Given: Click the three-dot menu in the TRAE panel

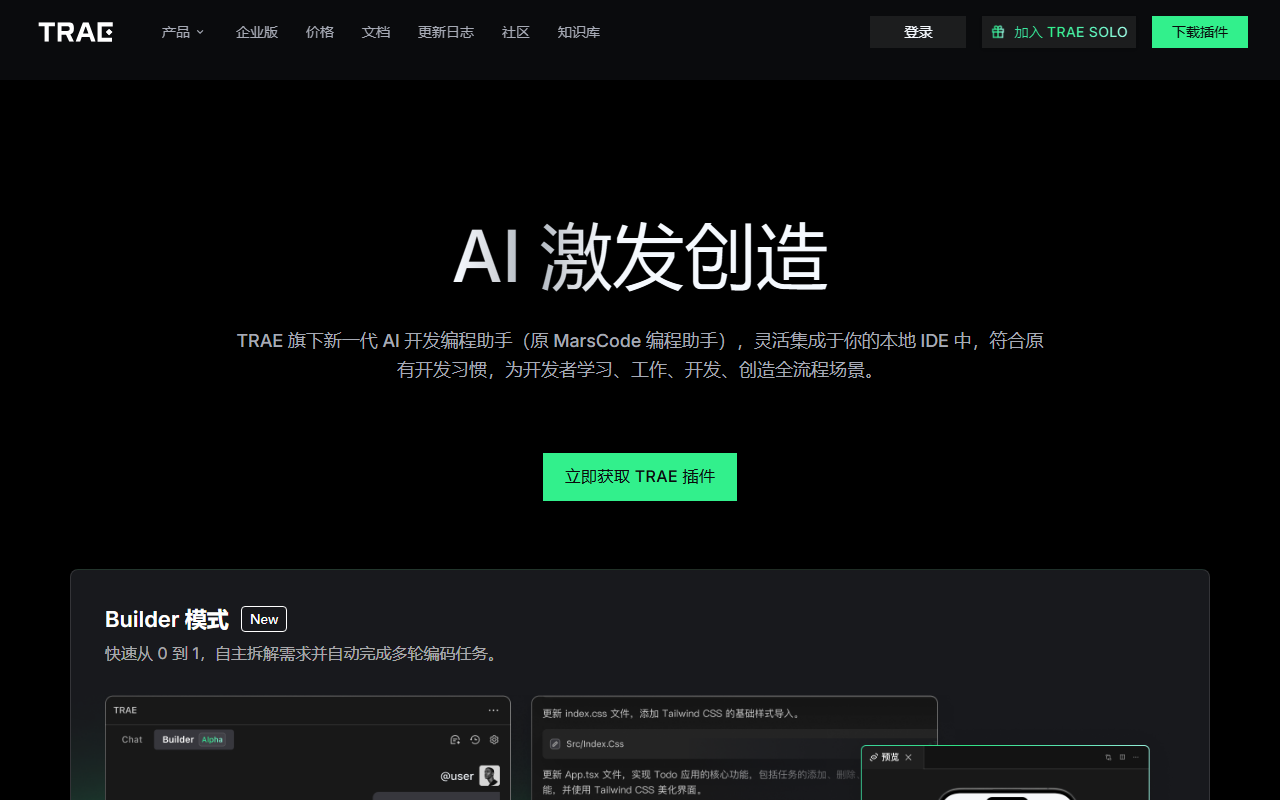Looking at the screenshot, I should (493, 710).
